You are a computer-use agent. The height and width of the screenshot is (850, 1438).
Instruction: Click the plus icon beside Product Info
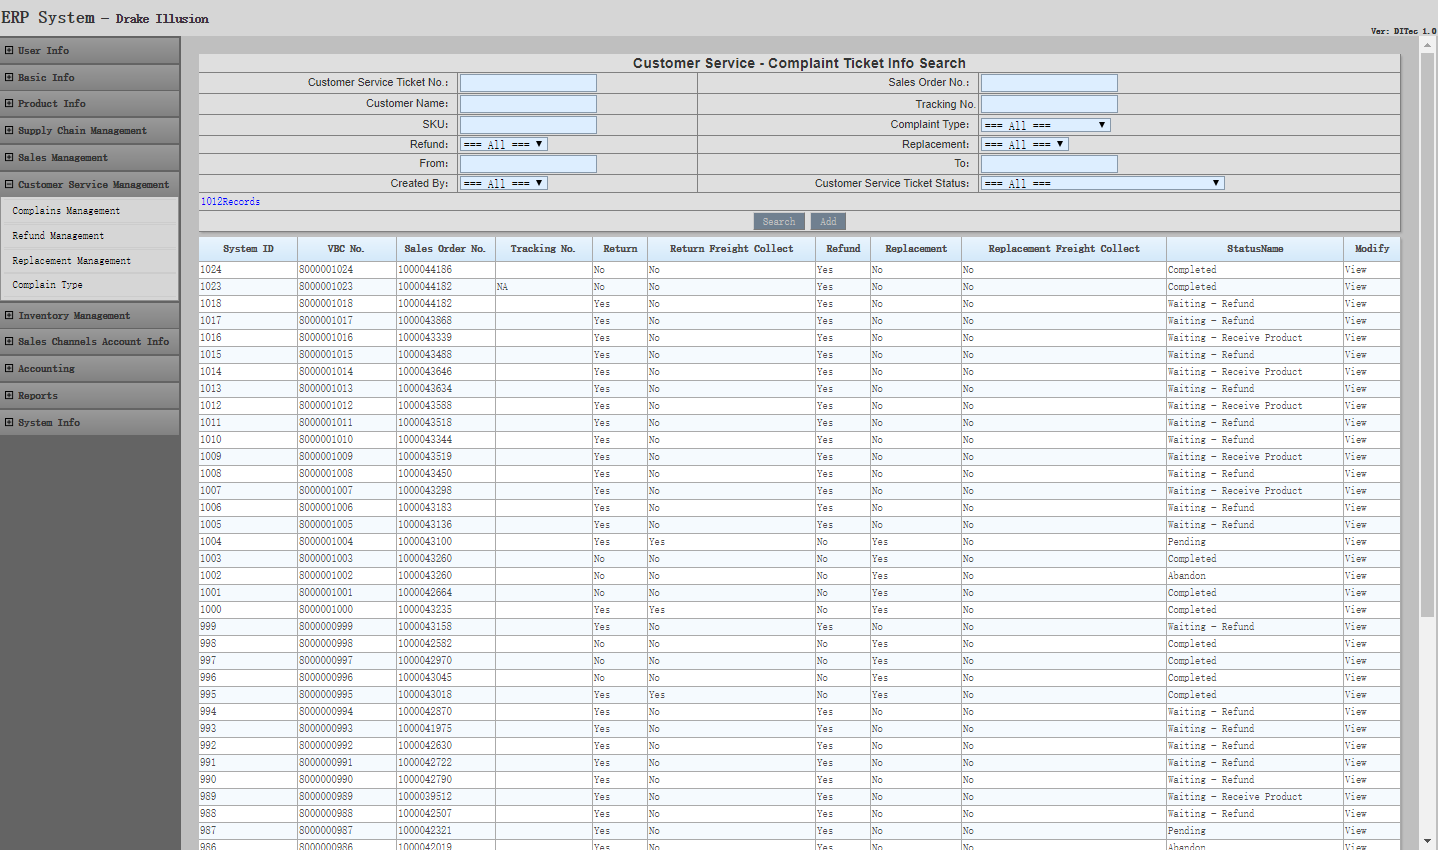(x=9, y=103)
